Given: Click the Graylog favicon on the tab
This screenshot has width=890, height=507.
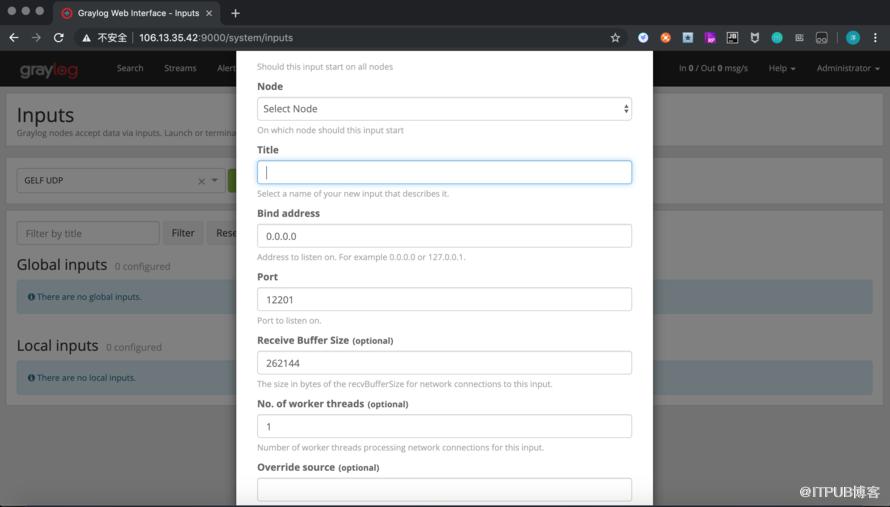Looking at the screenshot, I should [67, 13].
